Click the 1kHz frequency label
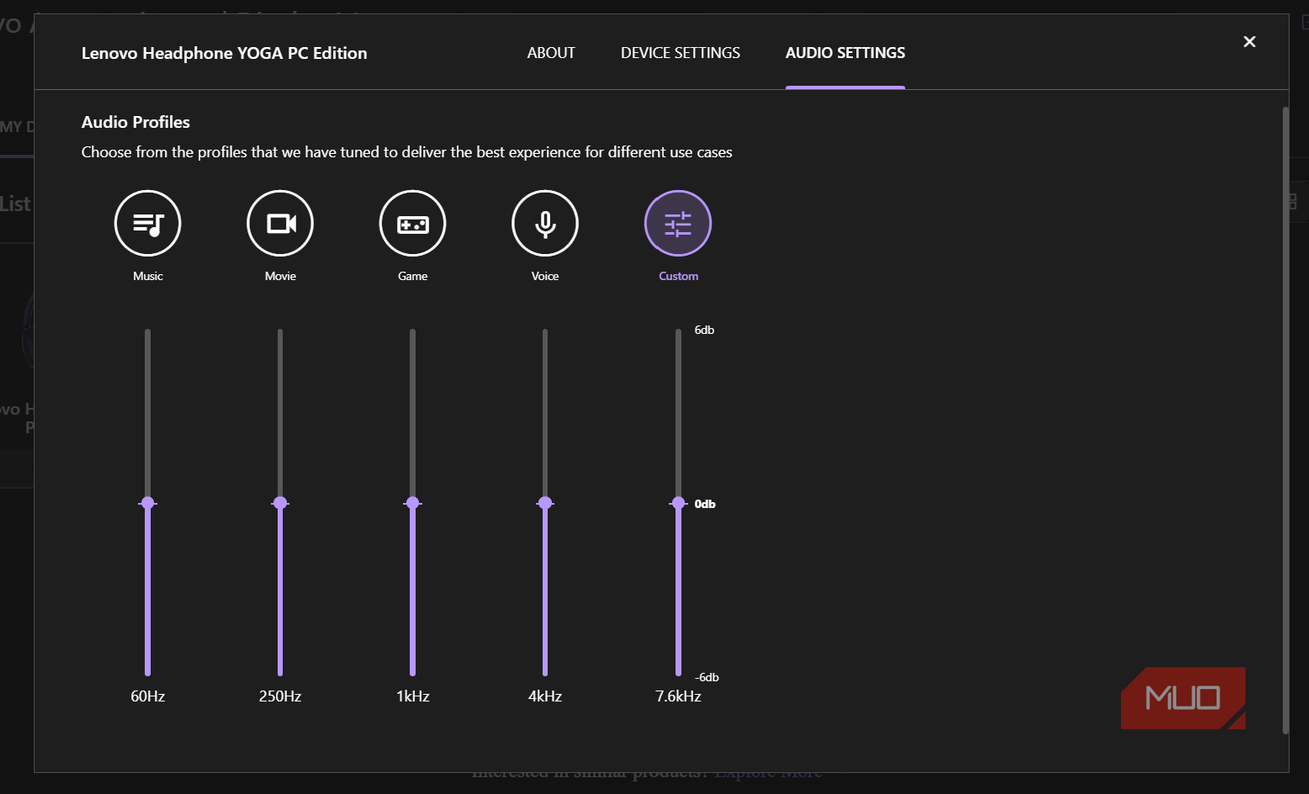Screen dimensions: 1309x794 (413, 696)
